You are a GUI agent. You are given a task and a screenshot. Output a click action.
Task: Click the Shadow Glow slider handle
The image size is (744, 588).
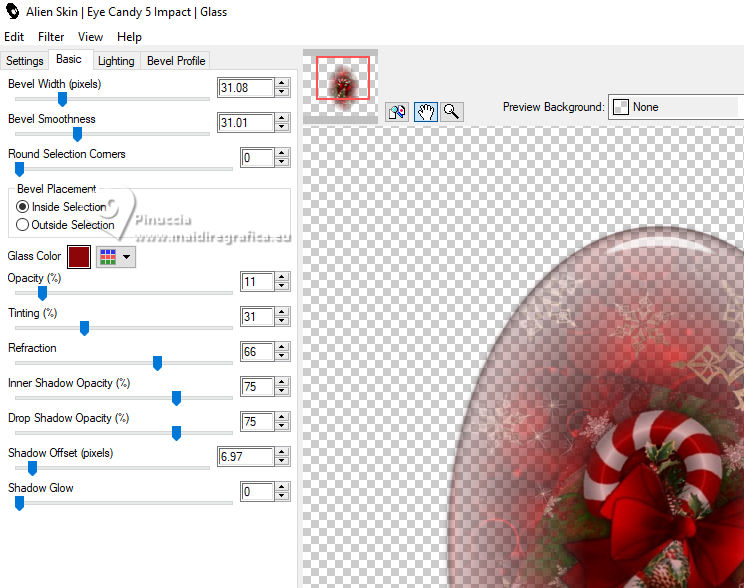click(x=19, y=503)
